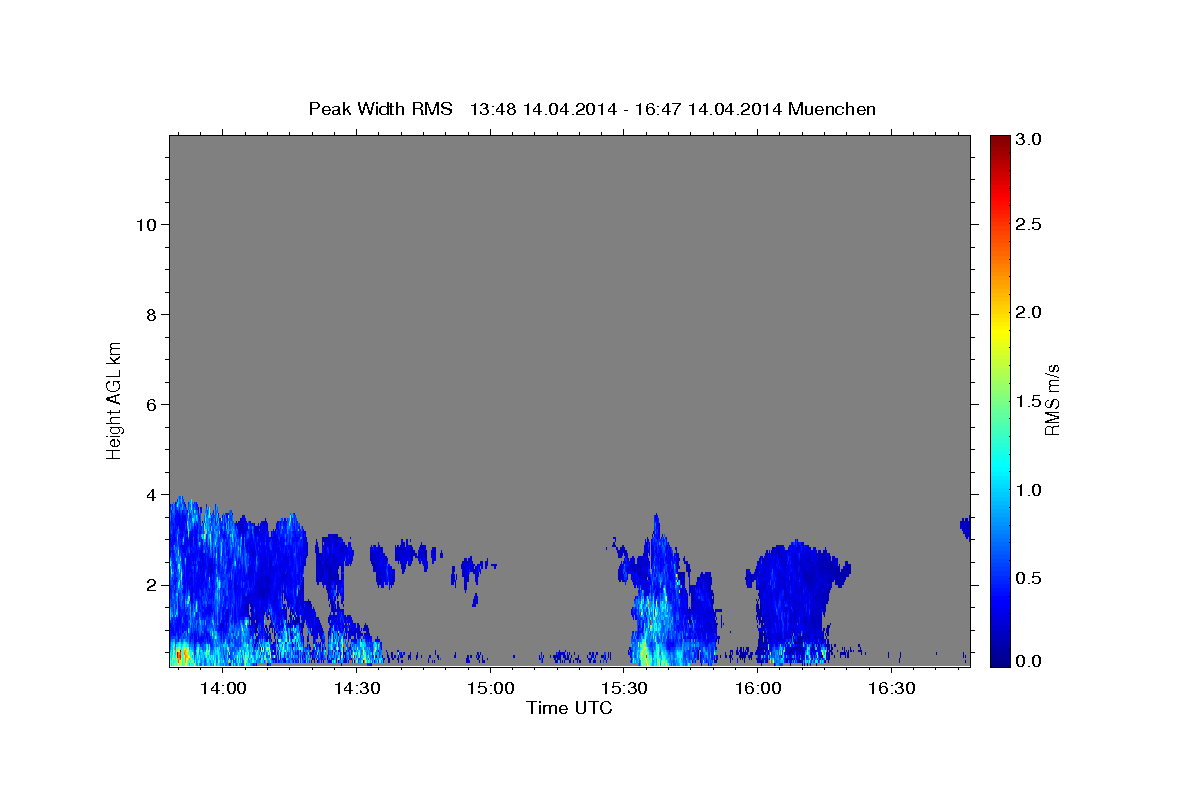Click the height tick label 4
Image resolution: width=1200 pixels, height=800 pixels.
(151, 495)
